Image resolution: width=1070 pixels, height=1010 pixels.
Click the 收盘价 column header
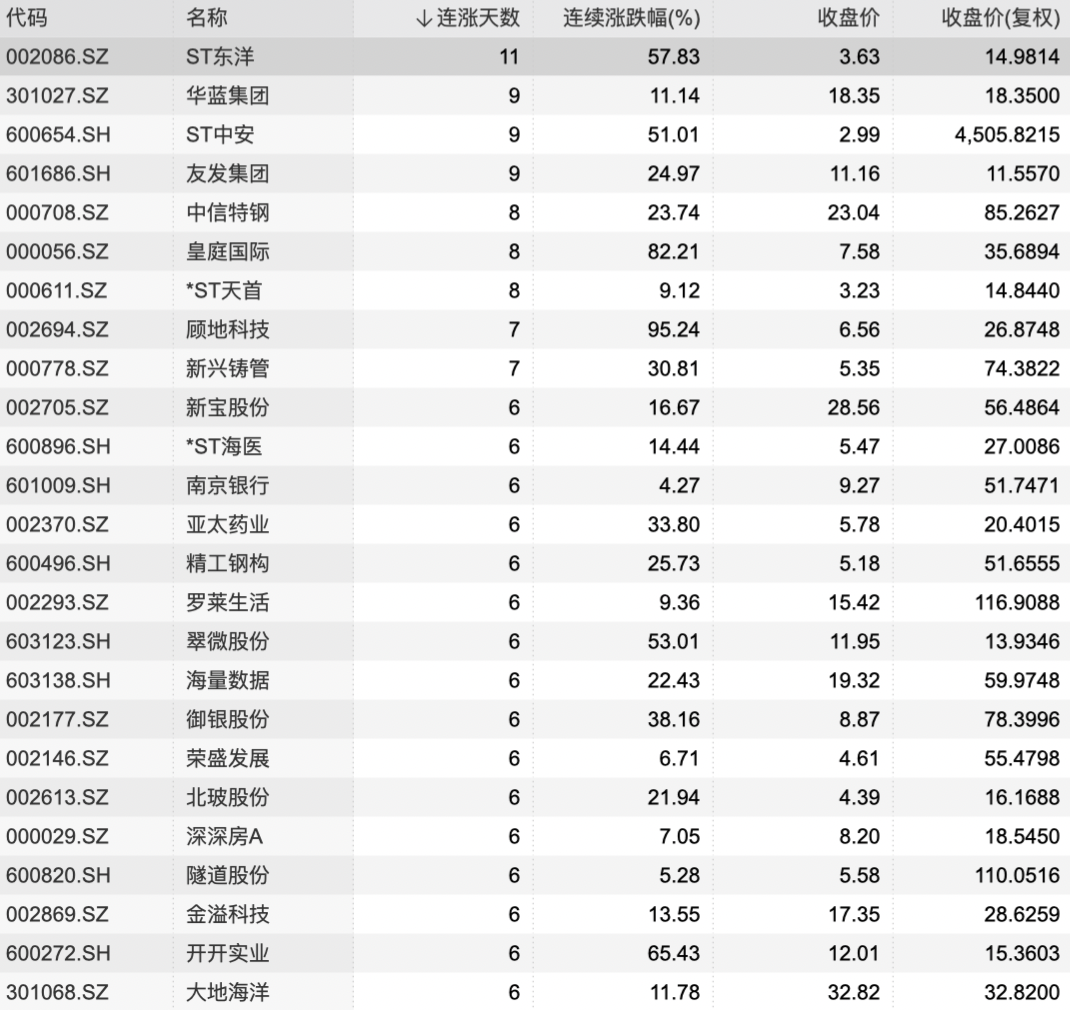pos(848,18)
